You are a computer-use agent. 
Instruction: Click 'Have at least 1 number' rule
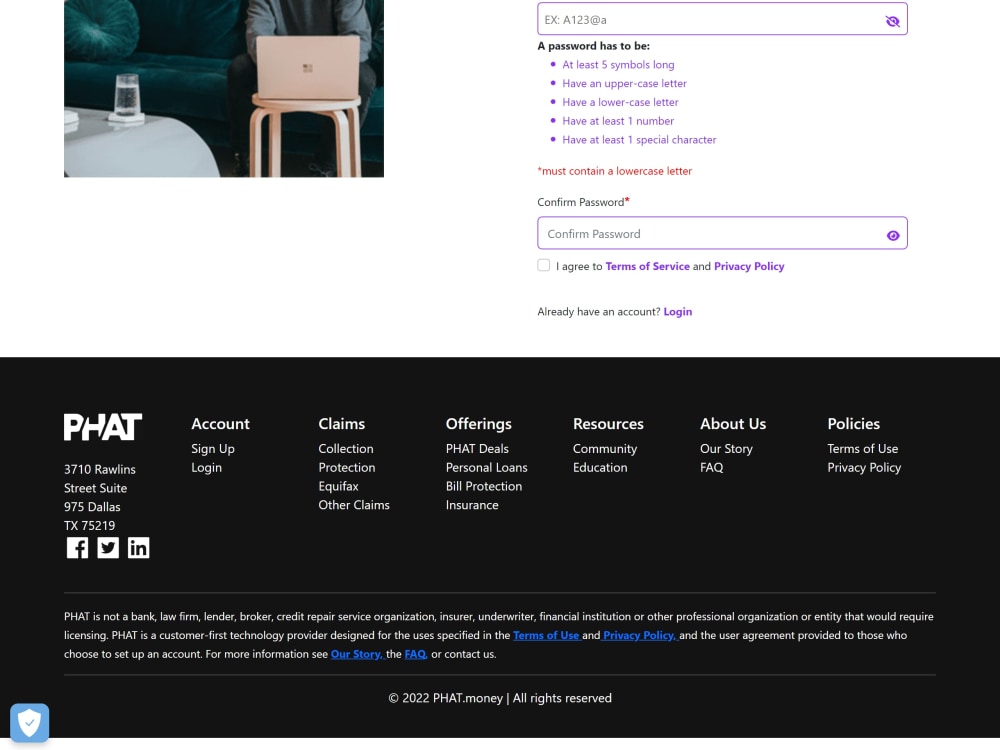[x=618, y=121]
